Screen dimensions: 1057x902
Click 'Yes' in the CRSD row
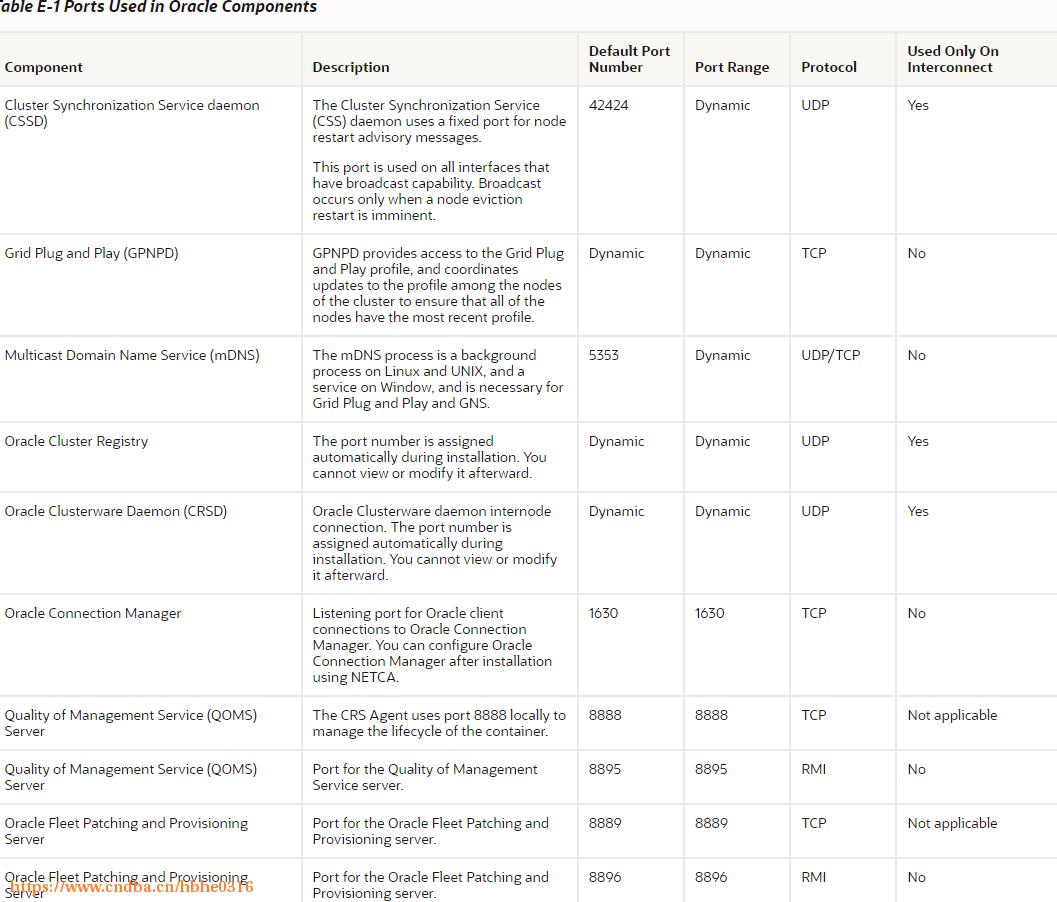(x=917, y=512)
